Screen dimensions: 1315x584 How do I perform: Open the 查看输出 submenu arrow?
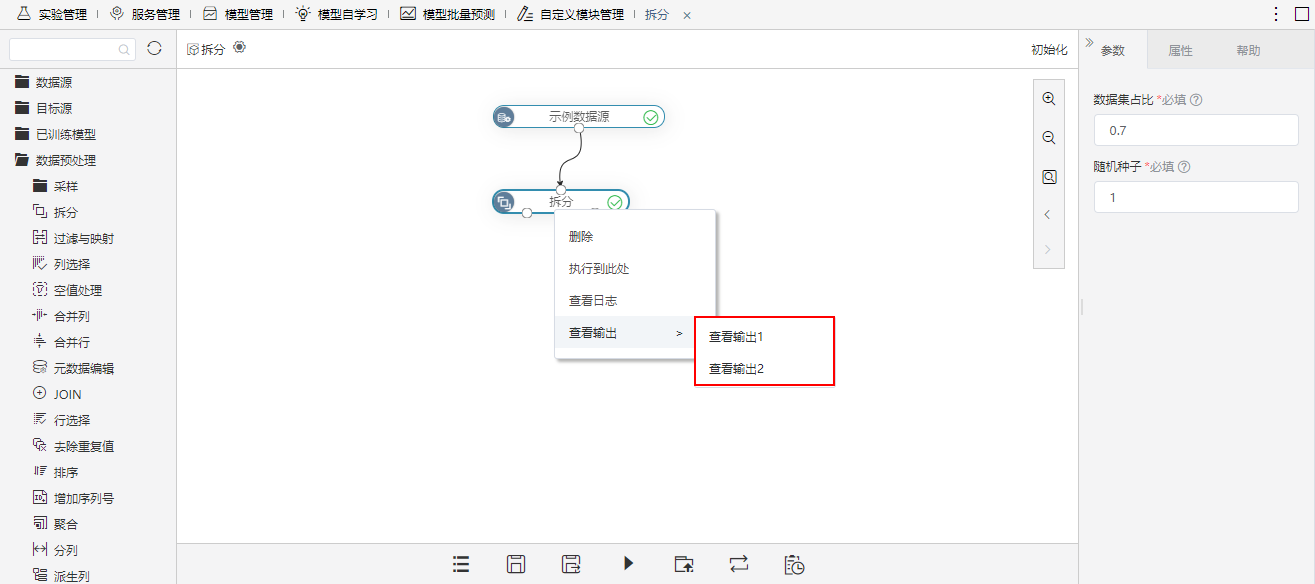679,333
